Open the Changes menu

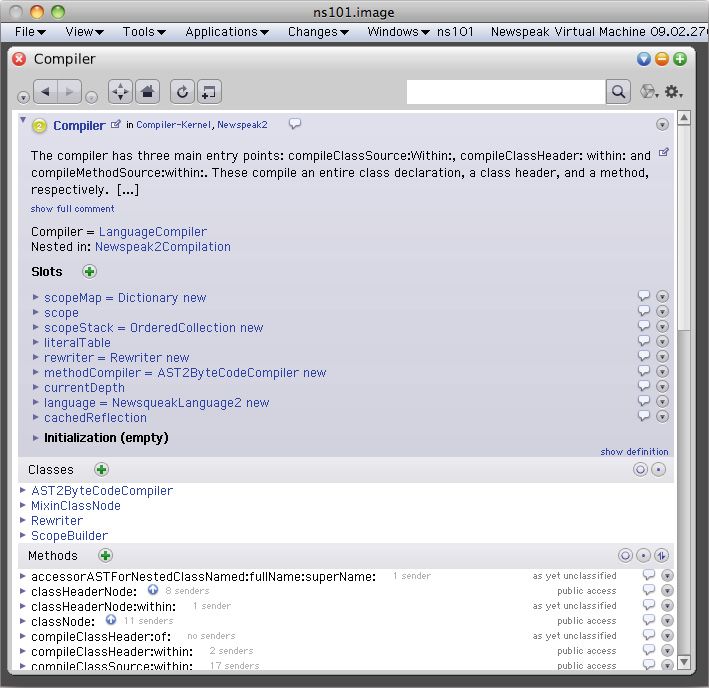pyautogui.click(x=318, y=32)
